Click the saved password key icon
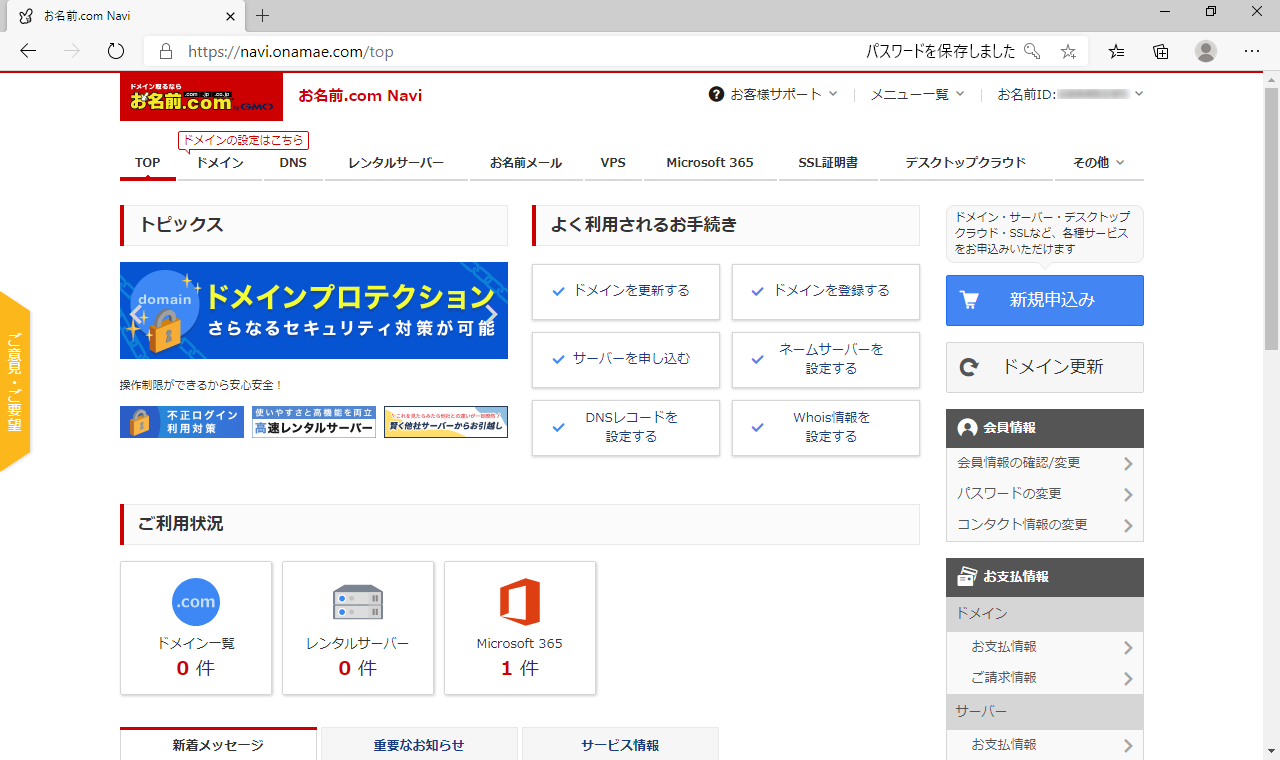The image size is (1280, 760). [x=1032, y=51]
